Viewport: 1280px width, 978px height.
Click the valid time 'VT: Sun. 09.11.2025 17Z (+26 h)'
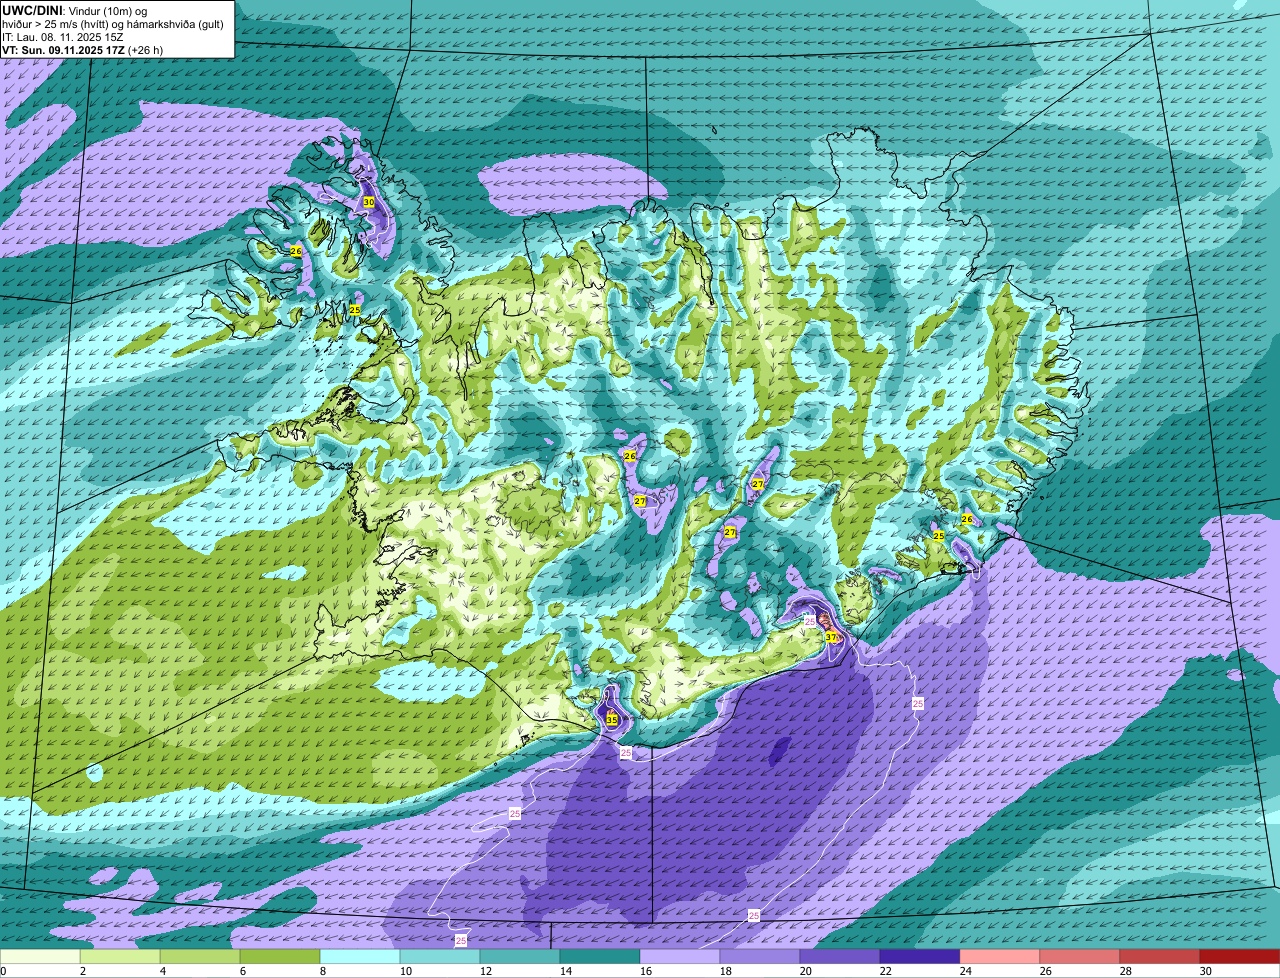click(83, 50)
